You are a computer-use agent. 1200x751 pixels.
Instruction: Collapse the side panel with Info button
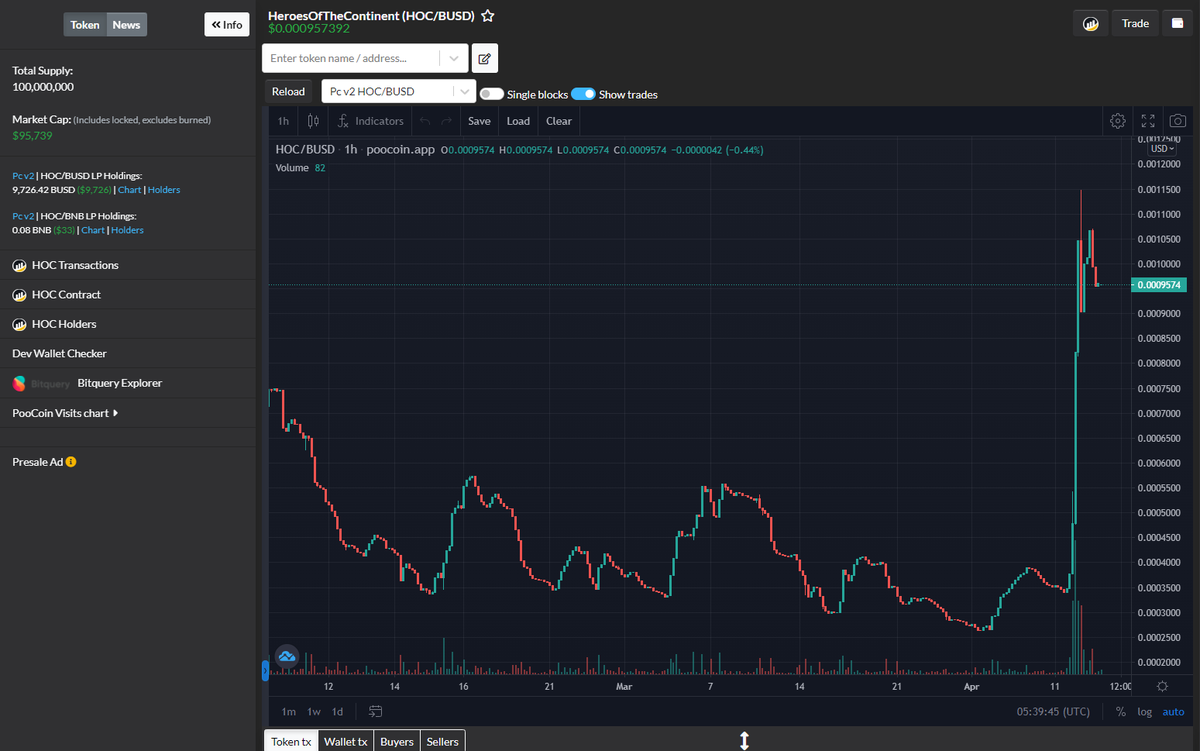pyautogui.click(x=227, y=24)
